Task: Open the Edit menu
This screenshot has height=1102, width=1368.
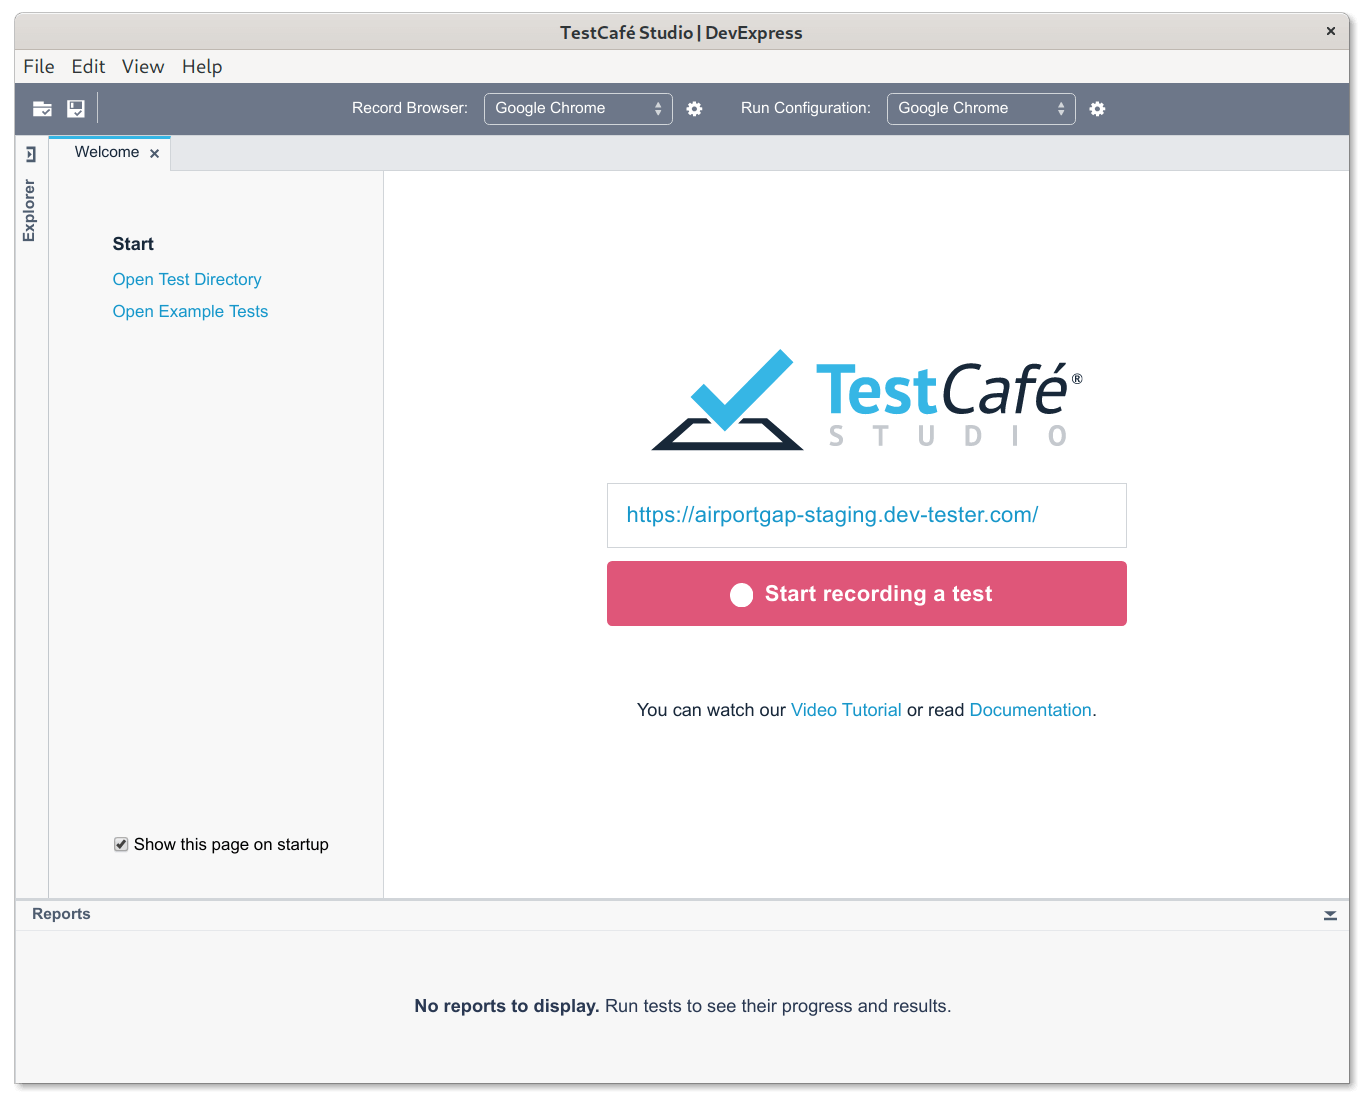Action: pyautogui.click(x=88, y=67)
